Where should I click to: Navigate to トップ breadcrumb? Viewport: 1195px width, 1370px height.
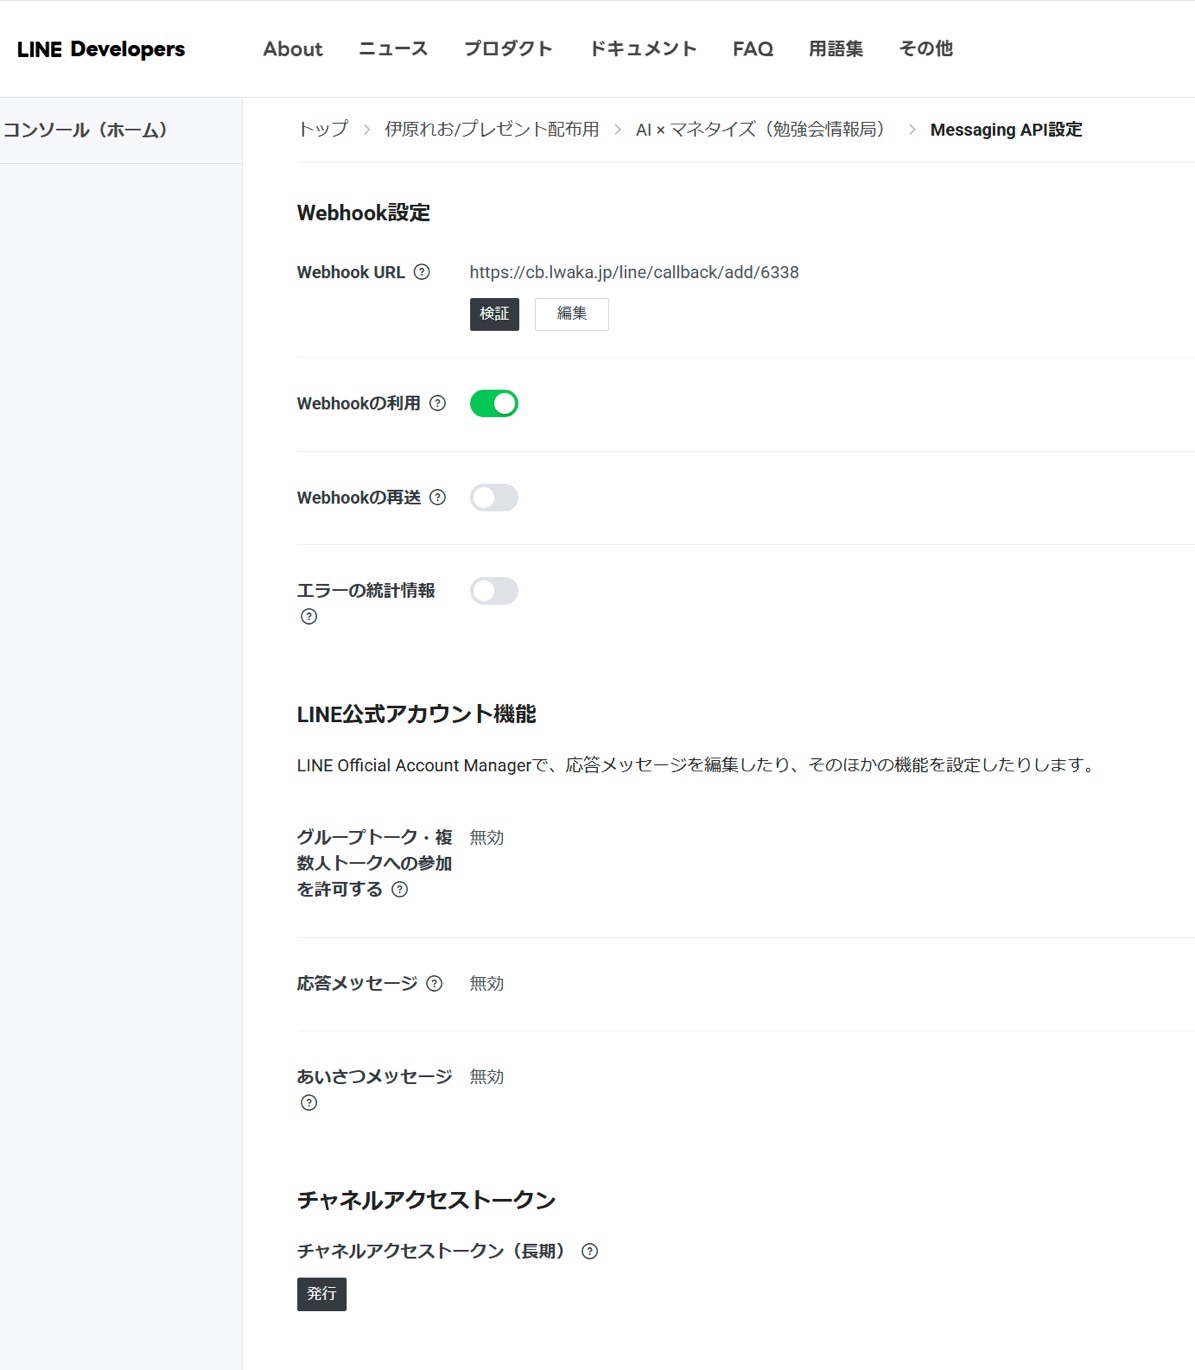323,129
